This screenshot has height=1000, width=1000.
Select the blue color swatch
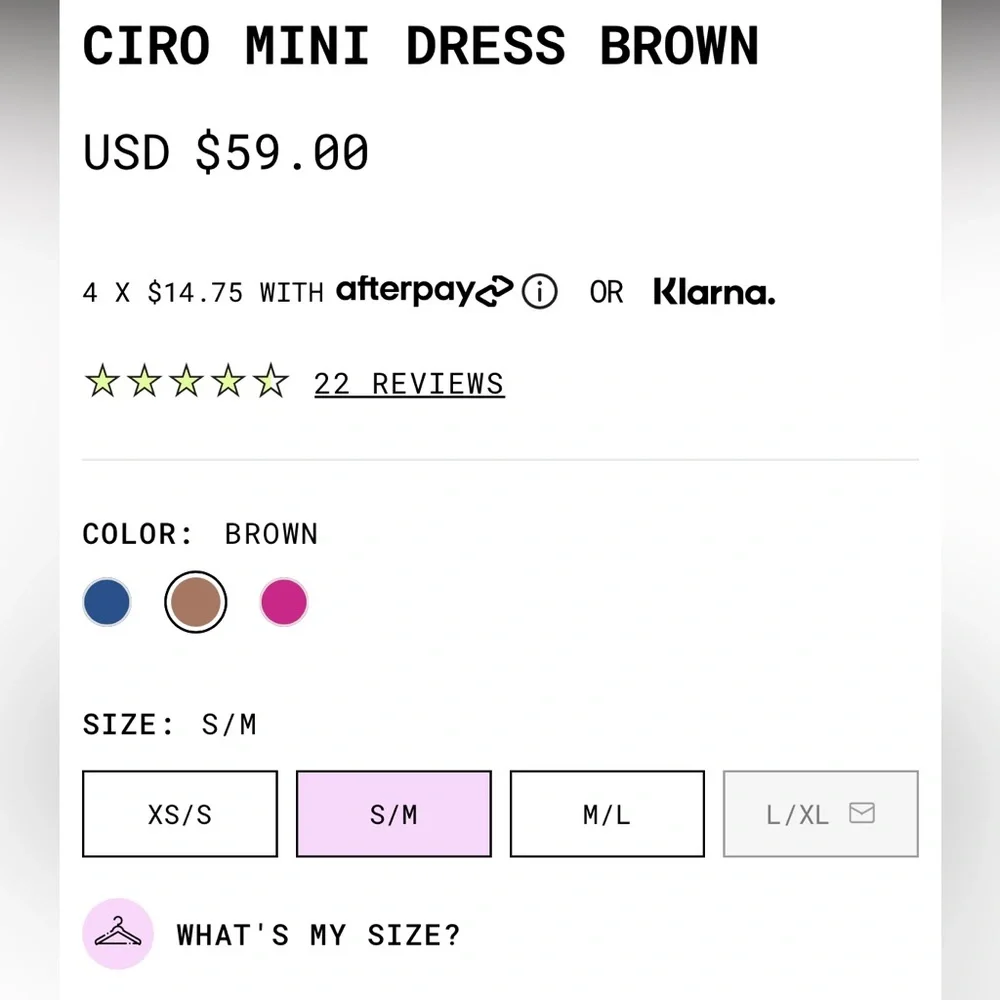[x=106, y=601]
